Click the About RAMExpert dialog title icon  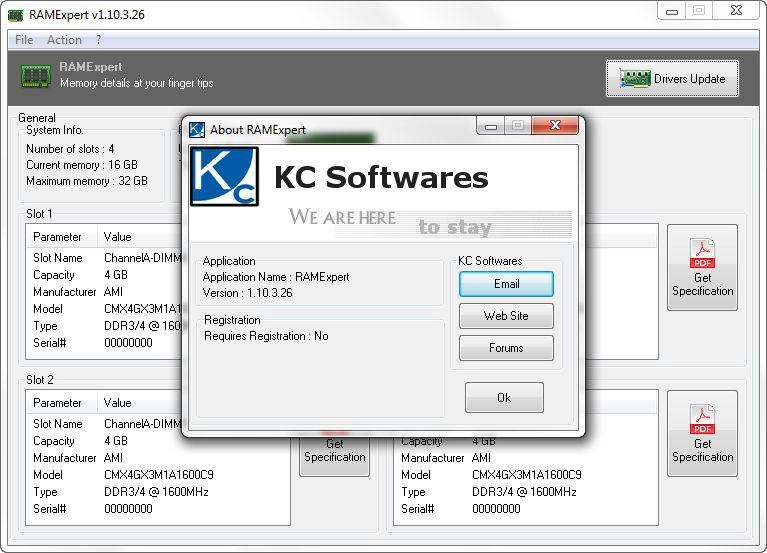coord(197,130)
